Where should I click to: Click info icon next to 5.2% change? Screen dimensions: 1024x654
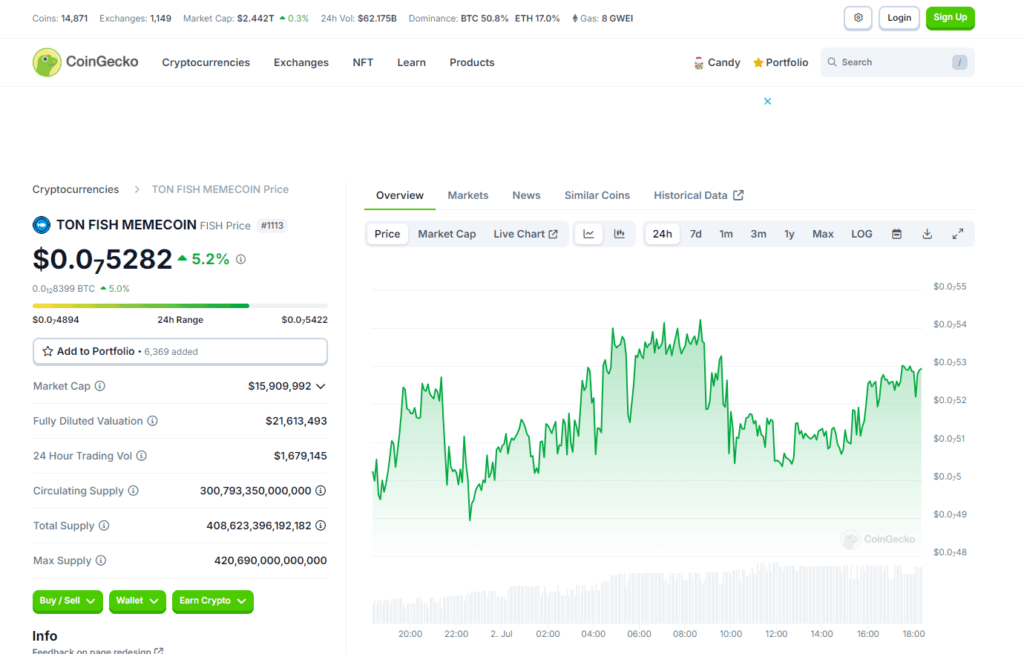pos(241,259)
